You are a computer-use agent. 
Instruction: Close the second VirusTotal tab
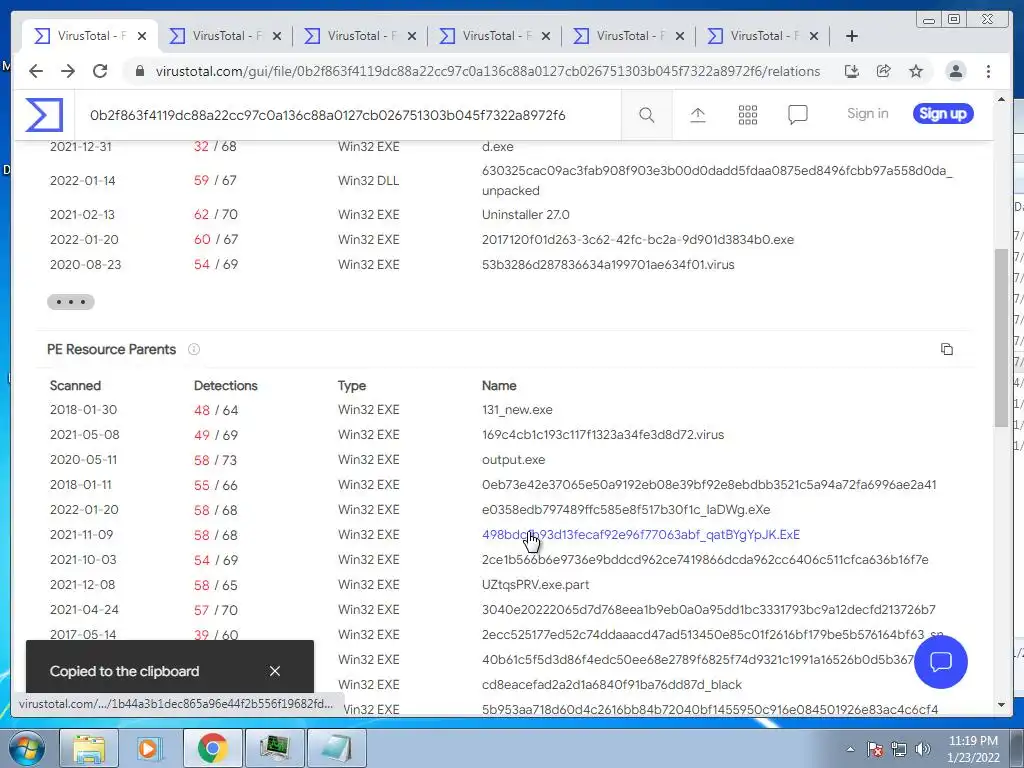click(277, 36)
